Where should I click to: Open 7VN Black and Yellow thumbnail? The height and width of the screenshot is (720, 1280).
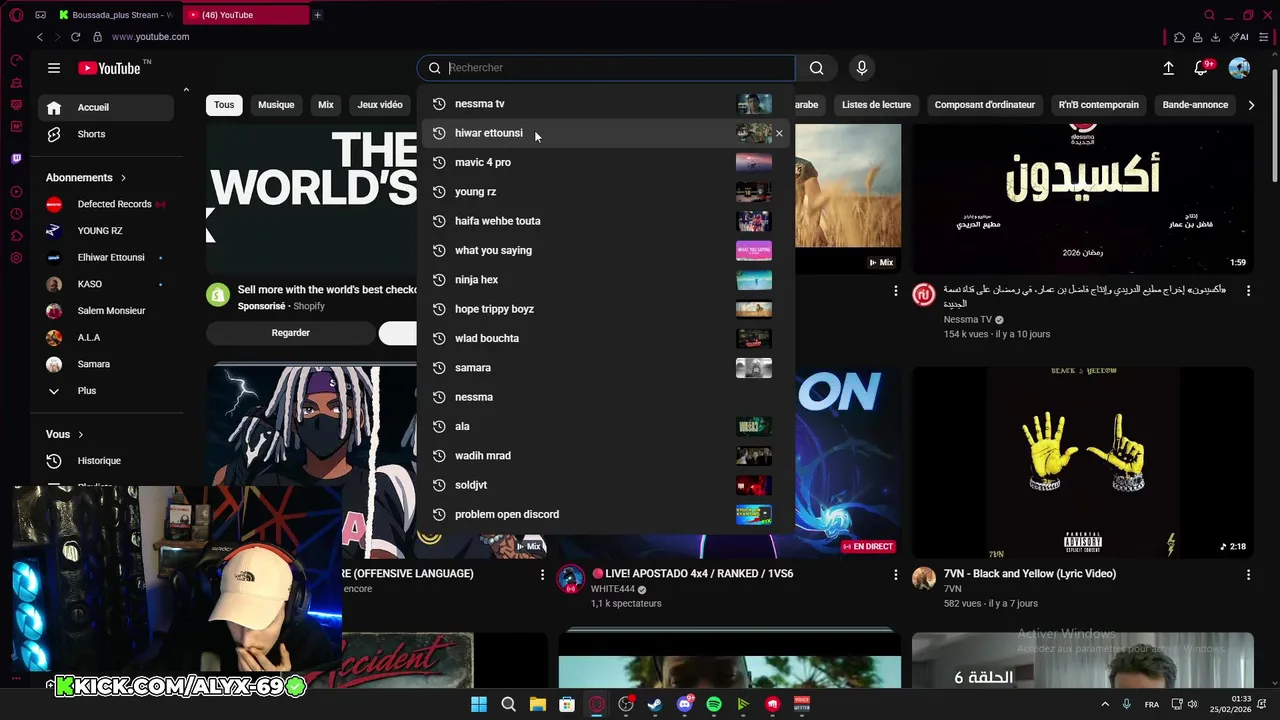(1082, 463)
